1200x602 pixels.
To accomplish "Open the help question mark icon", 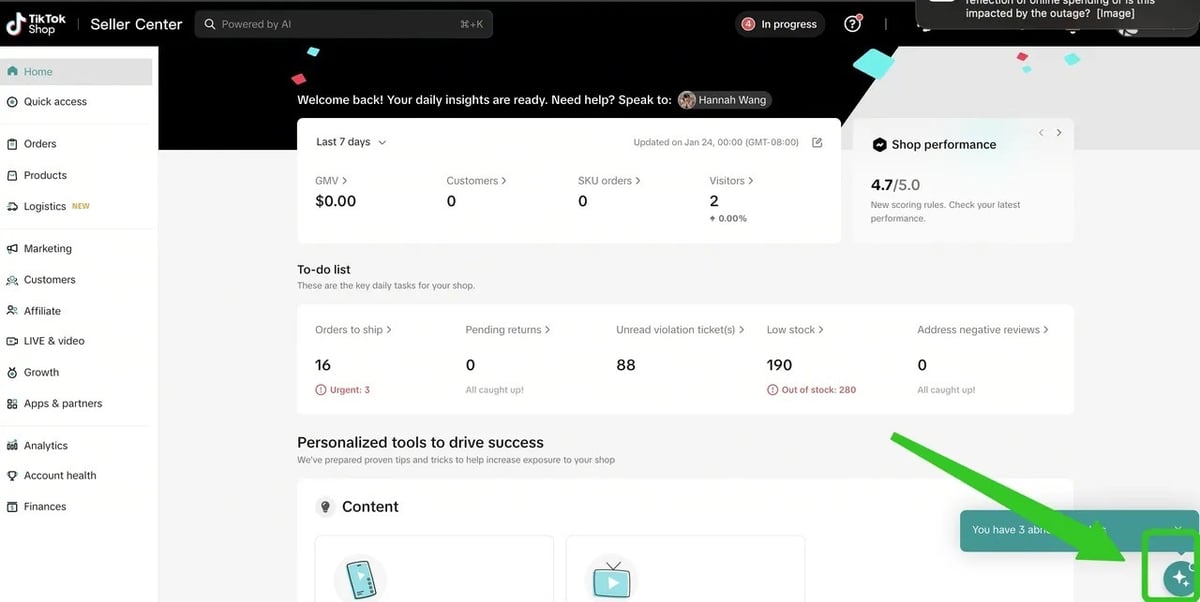I will click(852, 23).
